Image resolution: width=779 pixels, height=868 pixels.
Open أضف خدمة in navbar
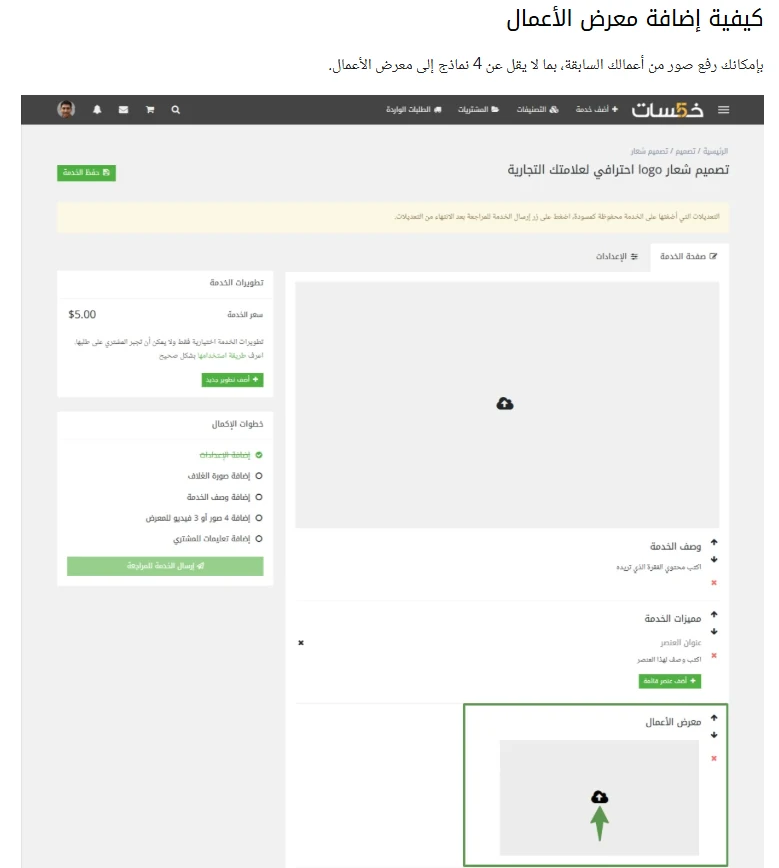[597, 110]
